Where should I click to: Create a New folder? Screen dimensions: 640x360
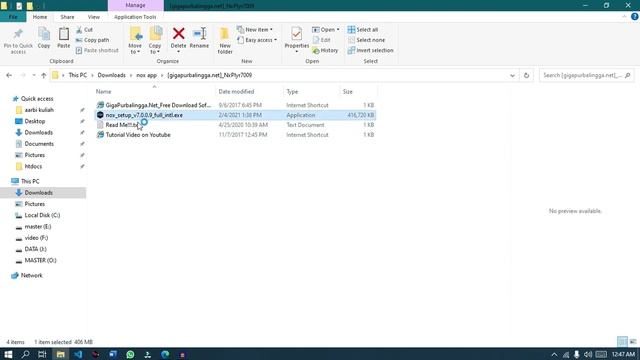click(x=225, y=40)
